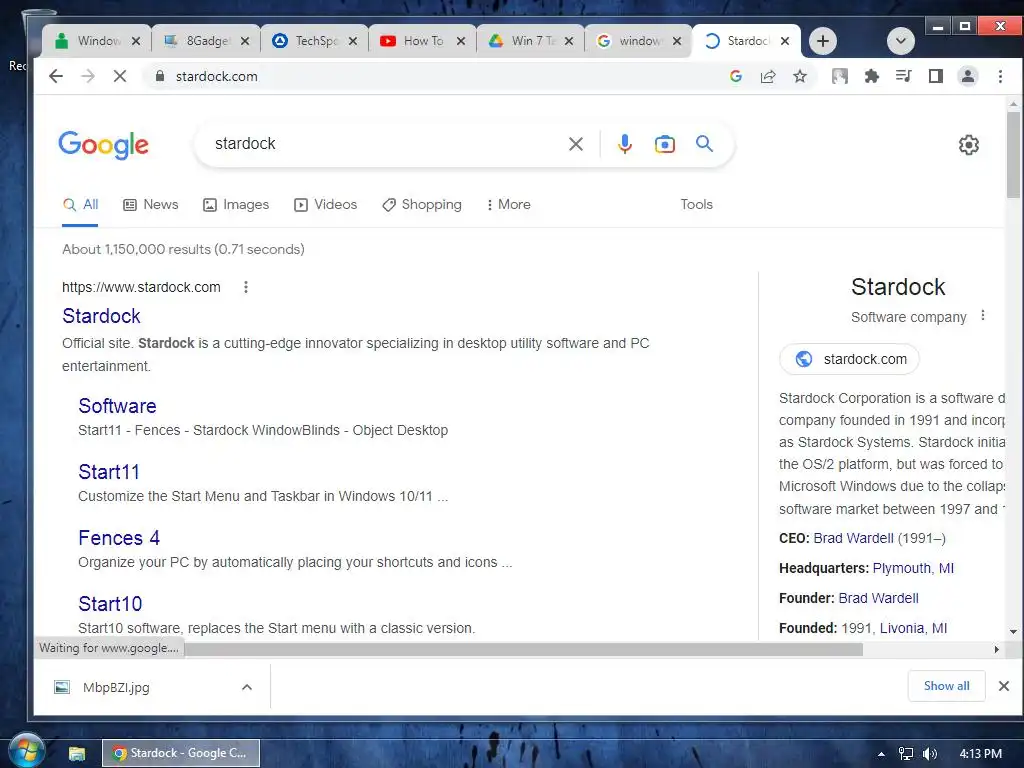Screen dimensions: 1024x768
Task: Click Show all downloads button
Action: click(x=946, y=686)
